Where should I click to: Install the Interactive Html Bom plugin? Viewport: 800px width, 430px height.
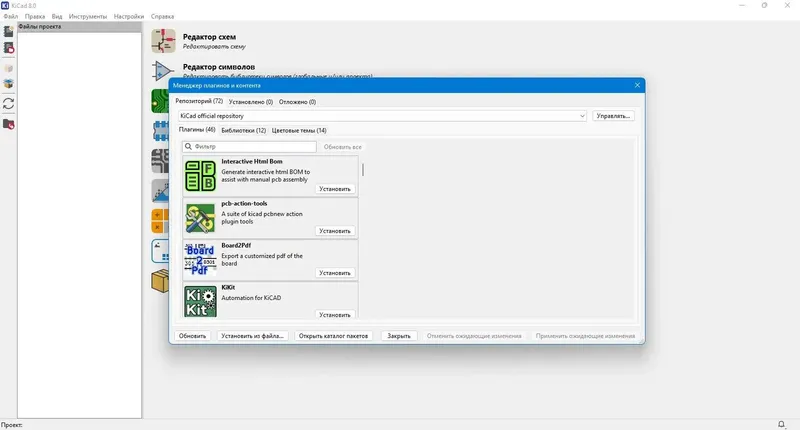[x=335, y=189]
